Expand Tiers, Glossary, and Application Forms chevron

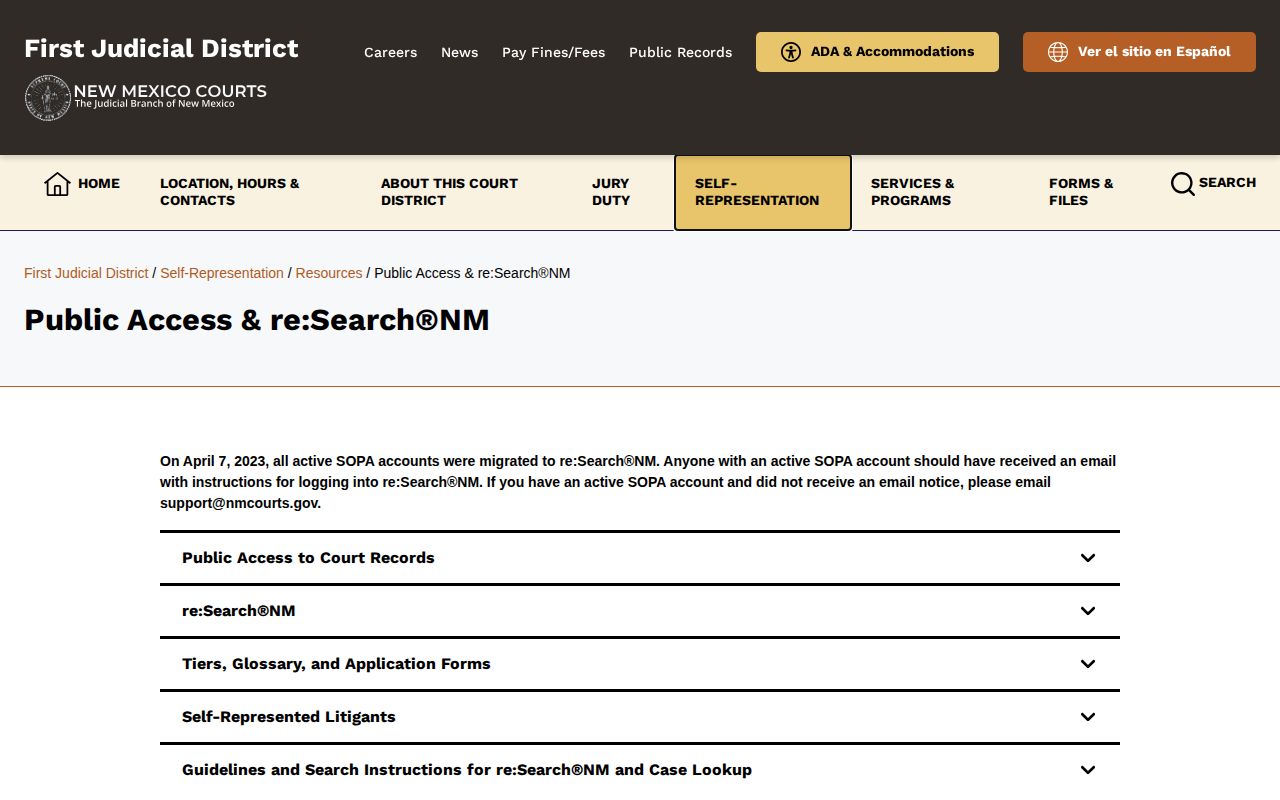click(x=1088, y=664)
